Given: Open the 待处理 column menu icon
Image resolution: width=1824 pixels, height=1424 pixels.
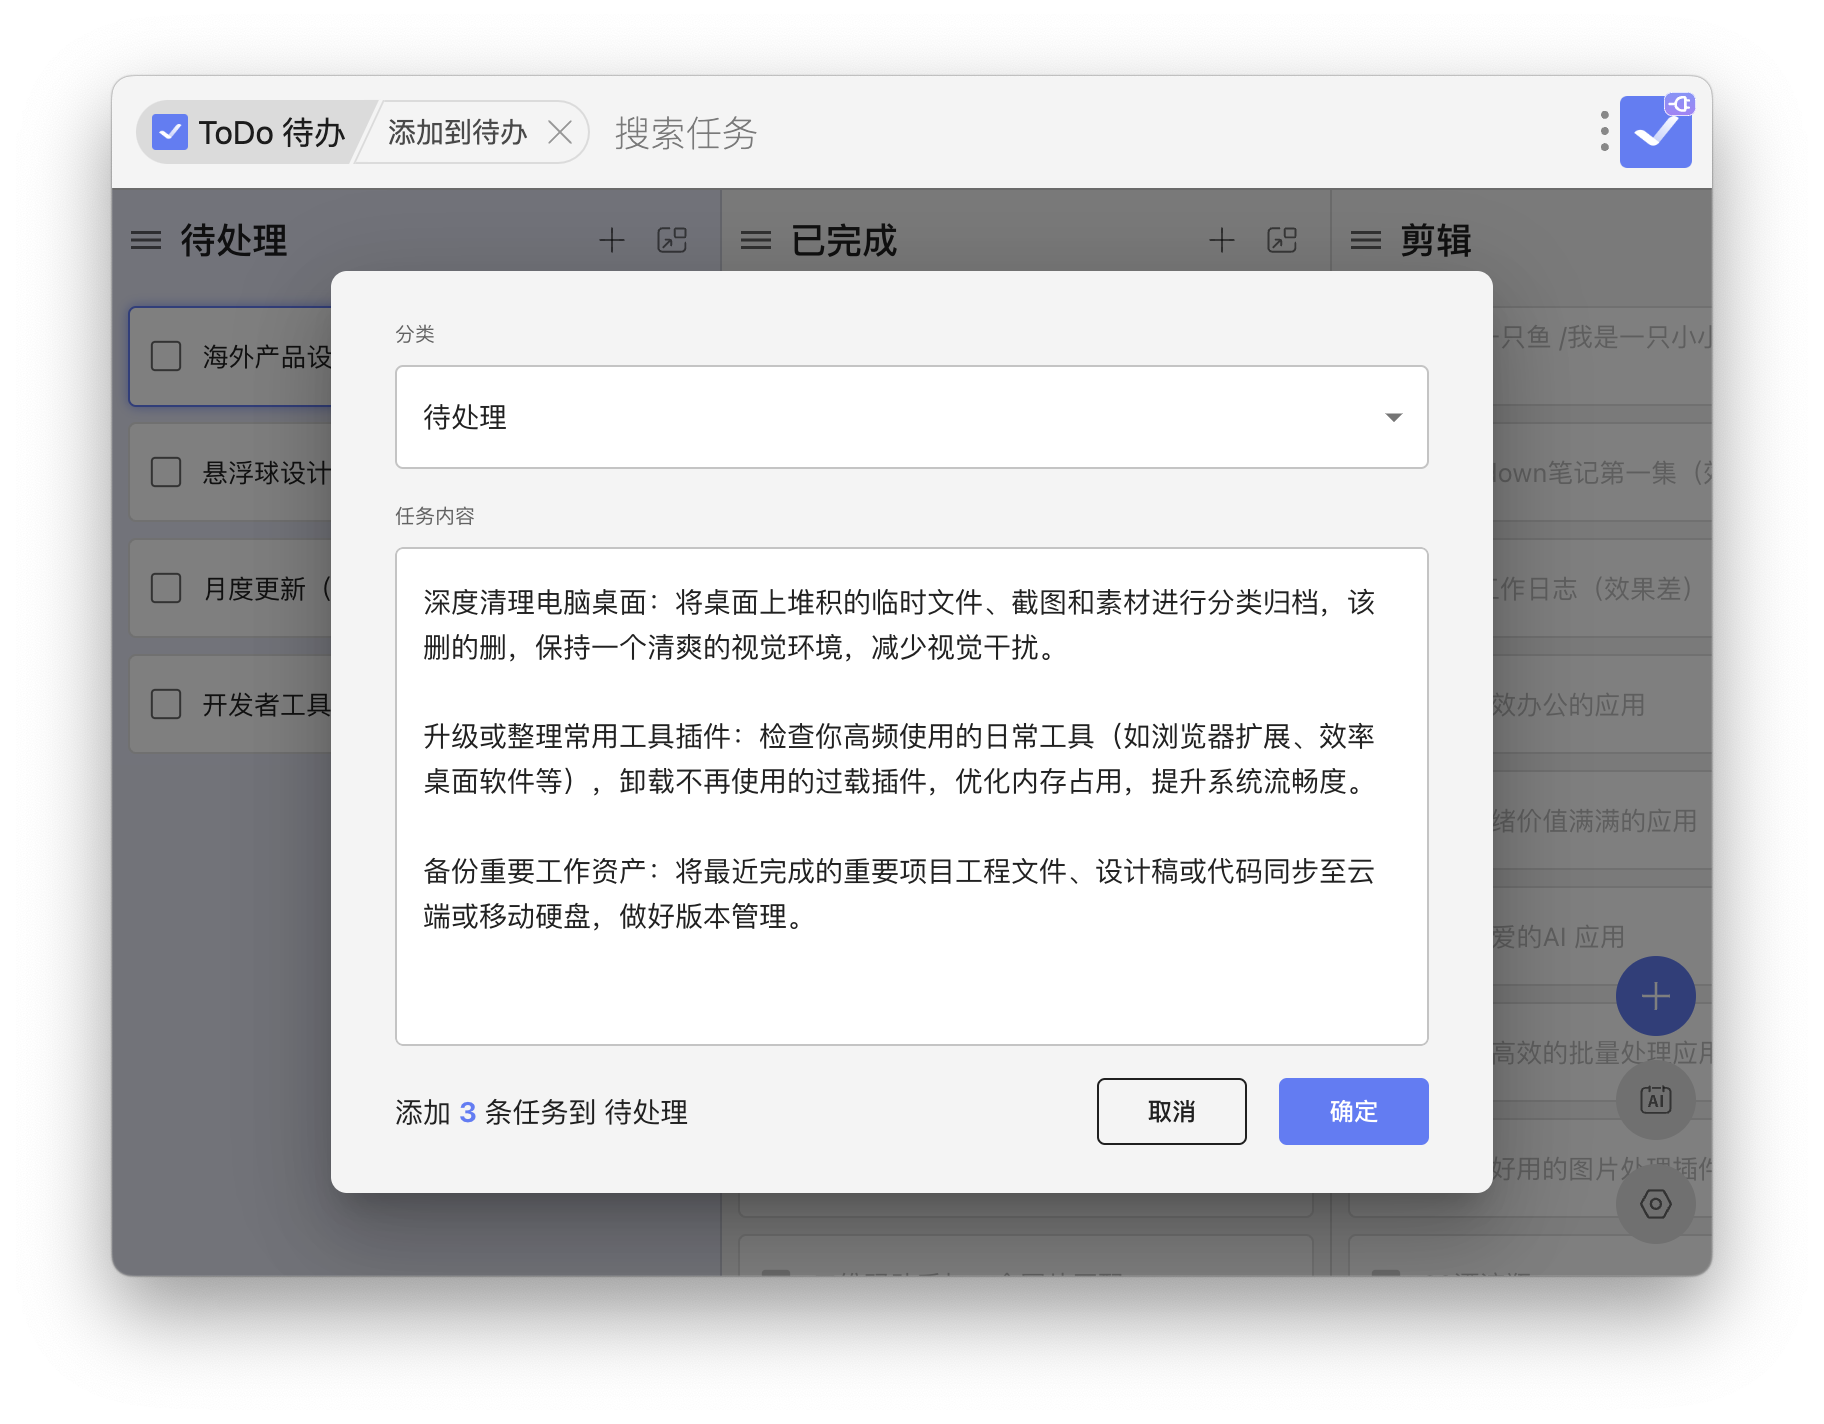Looking at the screenshot, I should point(146,240).
